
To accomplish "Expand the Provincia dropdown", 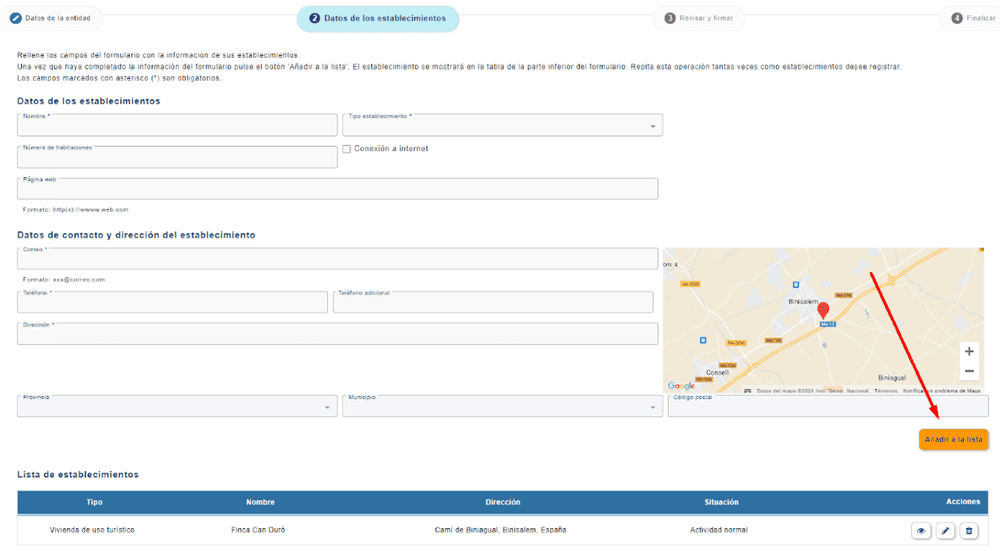I will tap(177, 406).
